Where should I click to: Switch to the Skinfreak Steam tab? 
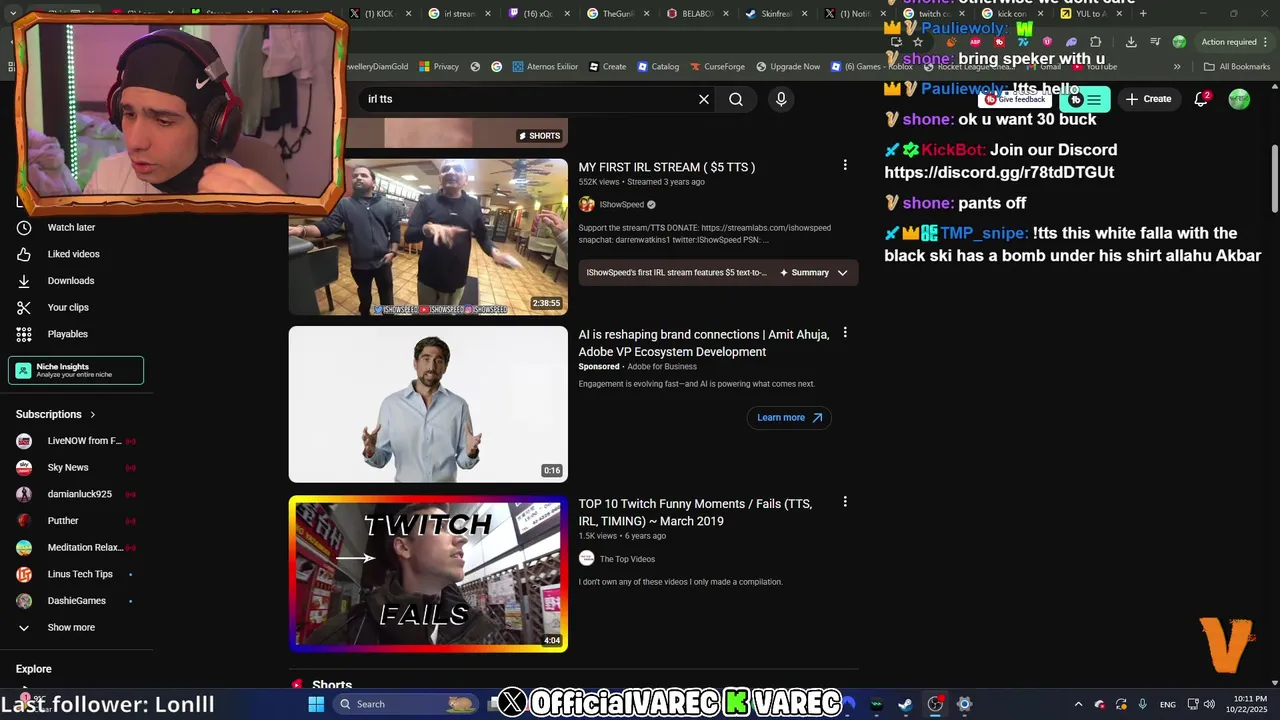pyautogui.click(x=777, y=14)
